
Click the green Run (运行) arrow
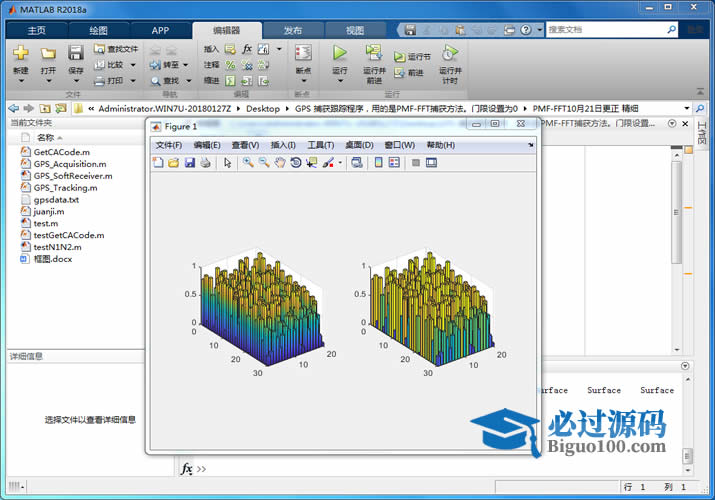click(x=339, y=53)
